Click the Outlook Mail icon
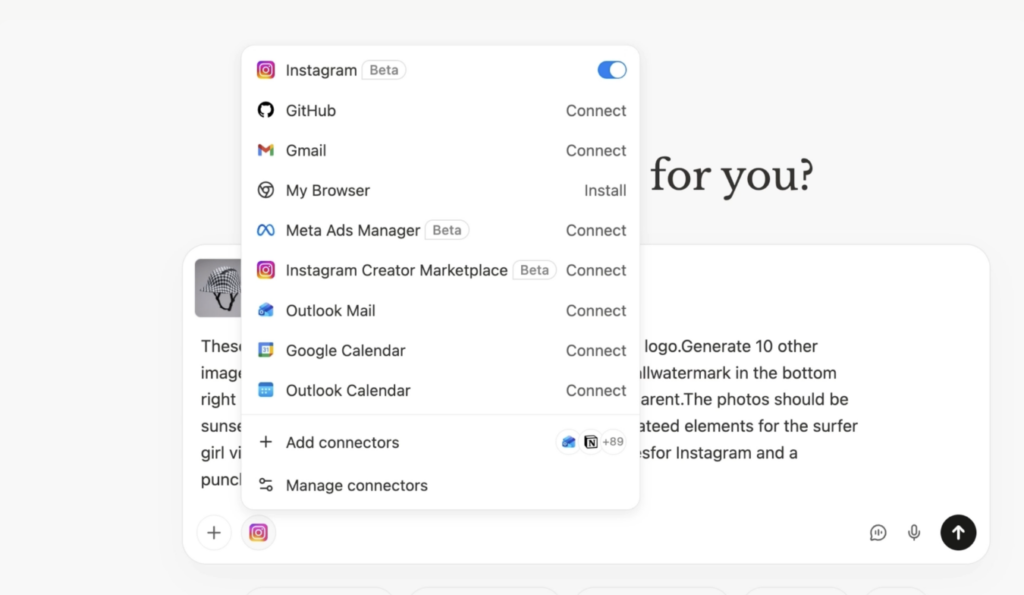 tap(266, 310)
